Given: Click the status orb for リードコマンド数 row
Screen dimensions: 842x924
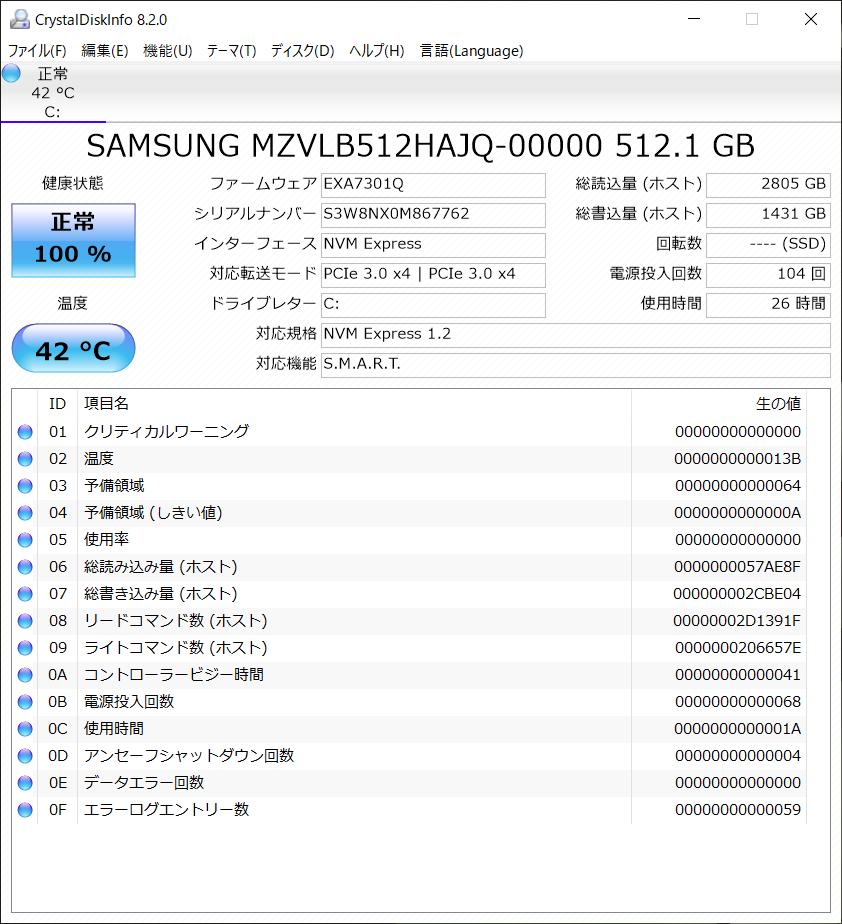Looking at the screenshot, I should click(25, 621).
